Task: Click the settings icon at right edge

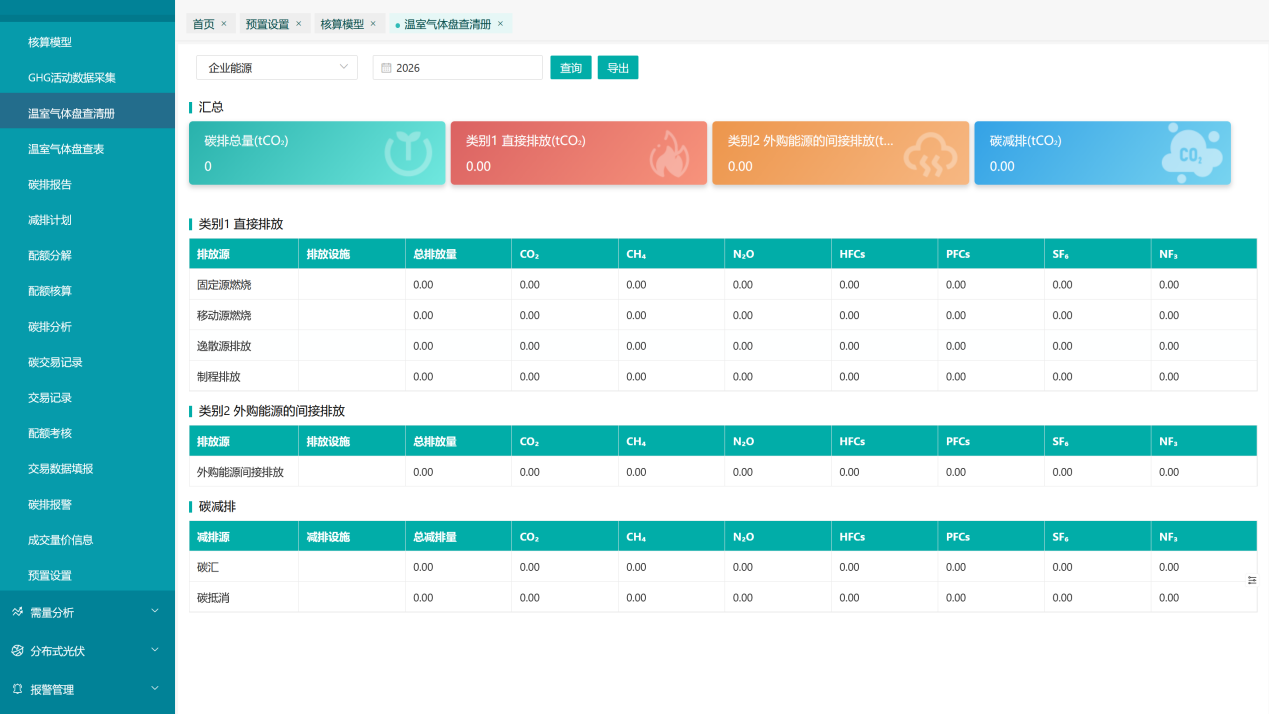Action: click(1252, 580)
